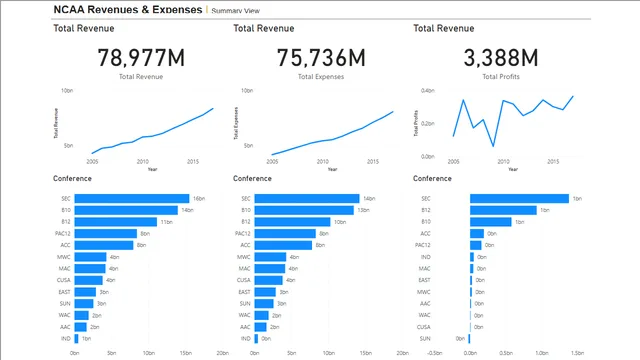Click the IND bar labeled 1bn in revenue chart
Viewport: 640px width, 360px height.
pyautogui.click(x=76, y=338)
